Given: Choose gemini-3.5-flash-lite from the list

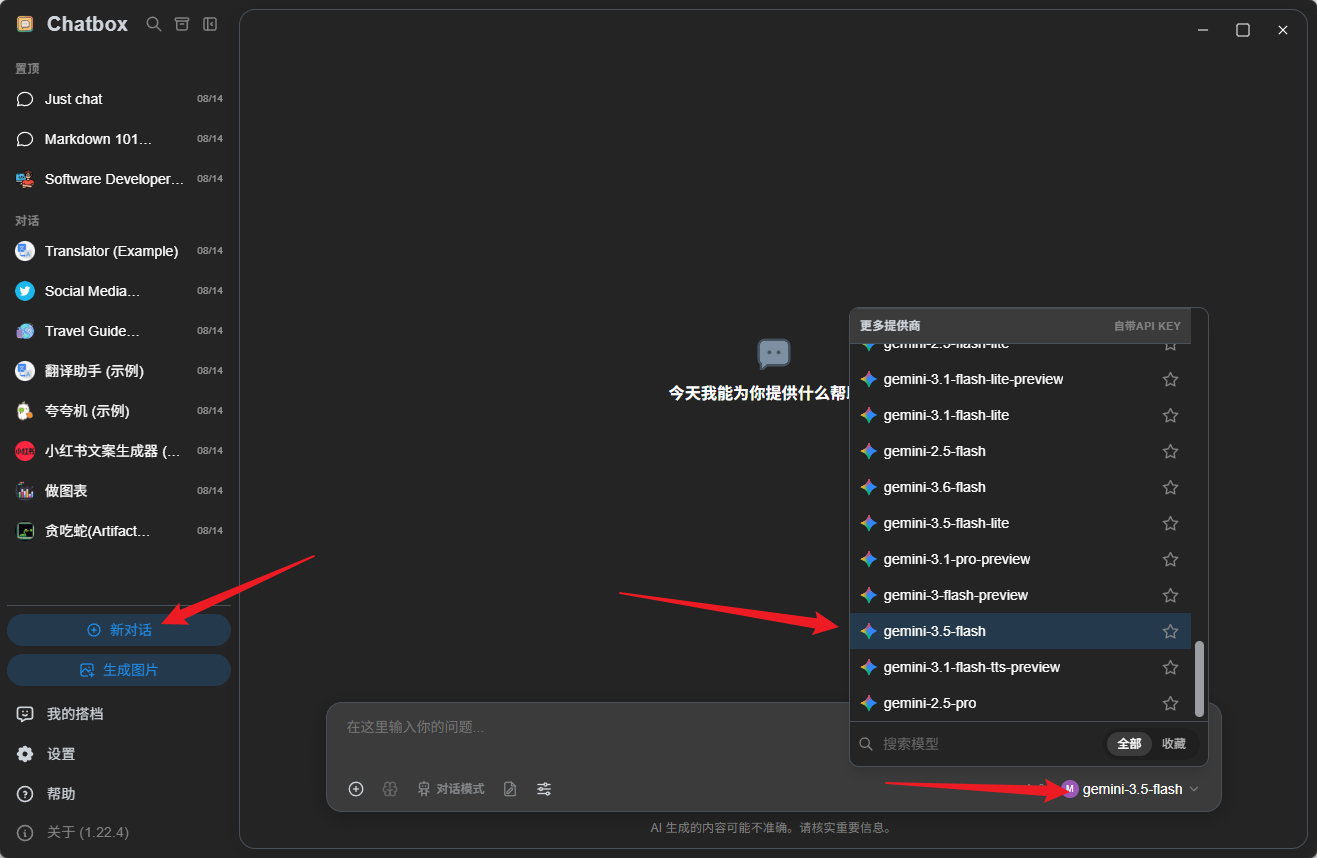Looking at the screenshot, I should click(x=1020, y=523).
